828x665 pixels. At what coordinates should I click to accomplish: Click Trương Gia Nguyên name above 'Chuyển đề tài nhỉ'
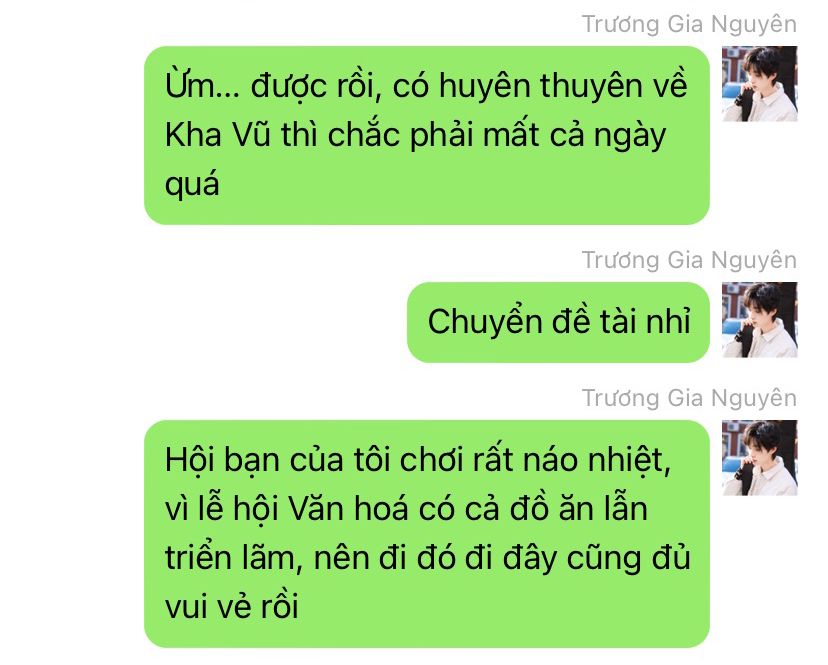click(x=689, y=260)
